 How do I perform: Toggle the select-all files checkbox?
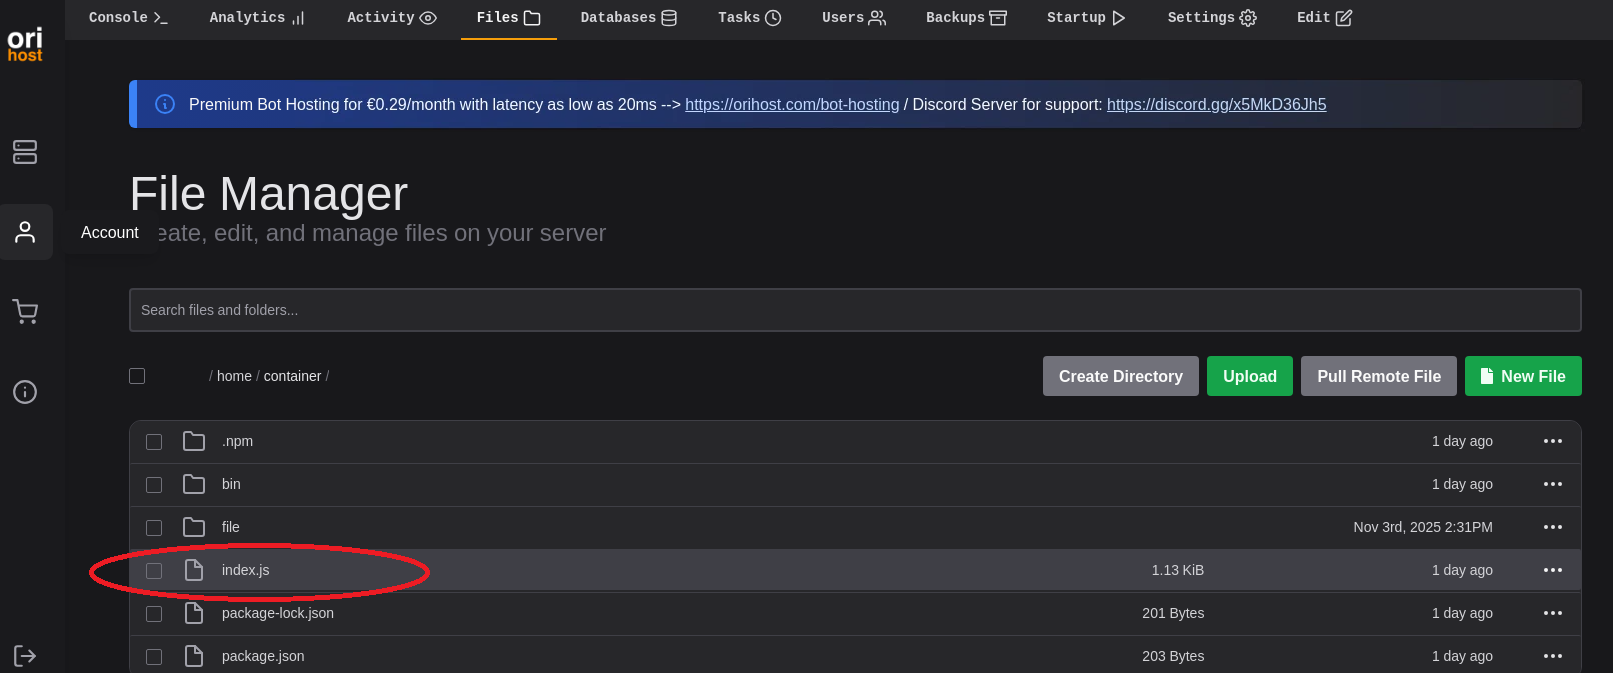pos(137,376)
